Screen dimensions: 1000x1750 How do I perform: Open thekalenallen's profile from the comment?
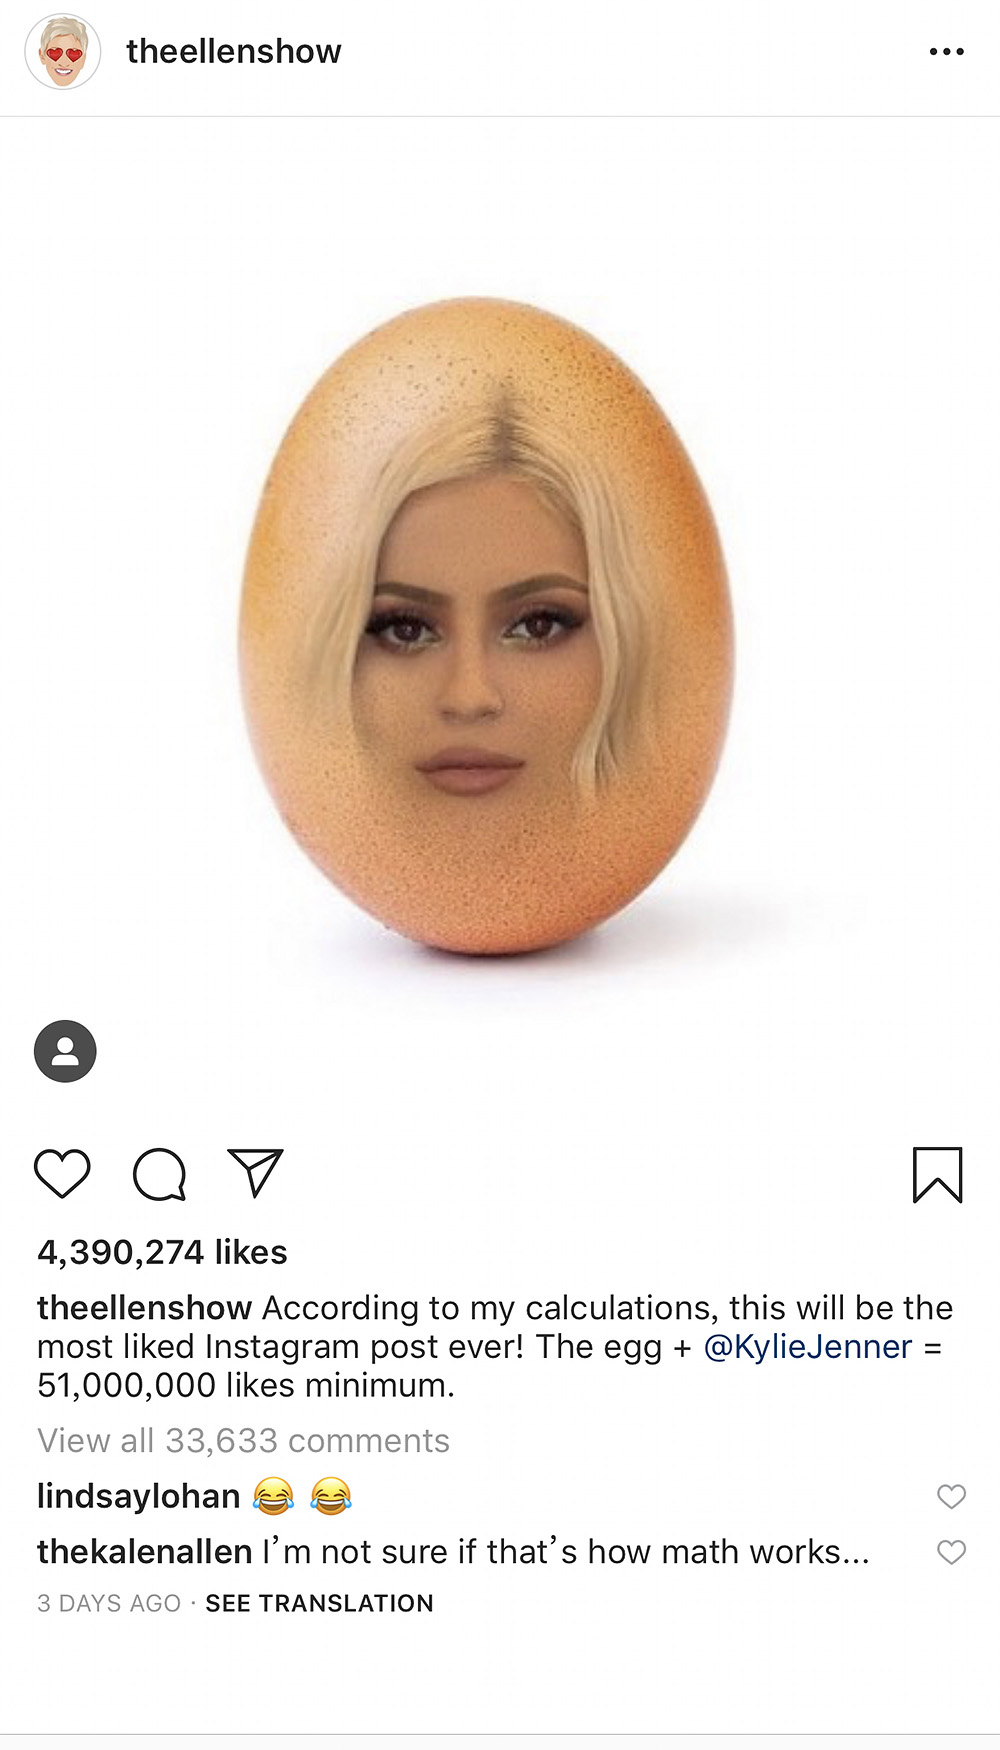(x=144, y=1552)
